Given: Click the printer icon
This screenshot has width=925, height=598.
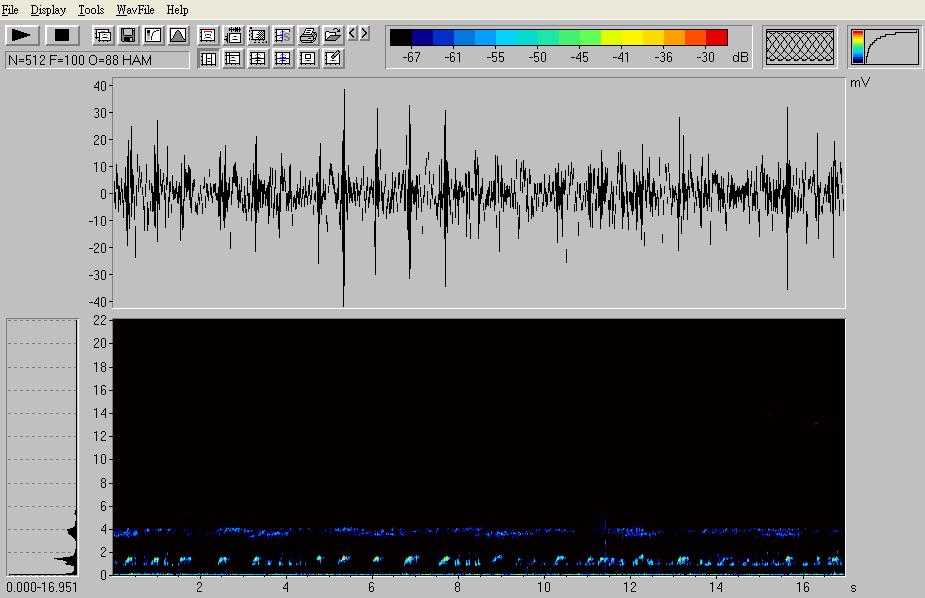Looking at the screenshot, I should pyautogui.click(x=308, y=35).
